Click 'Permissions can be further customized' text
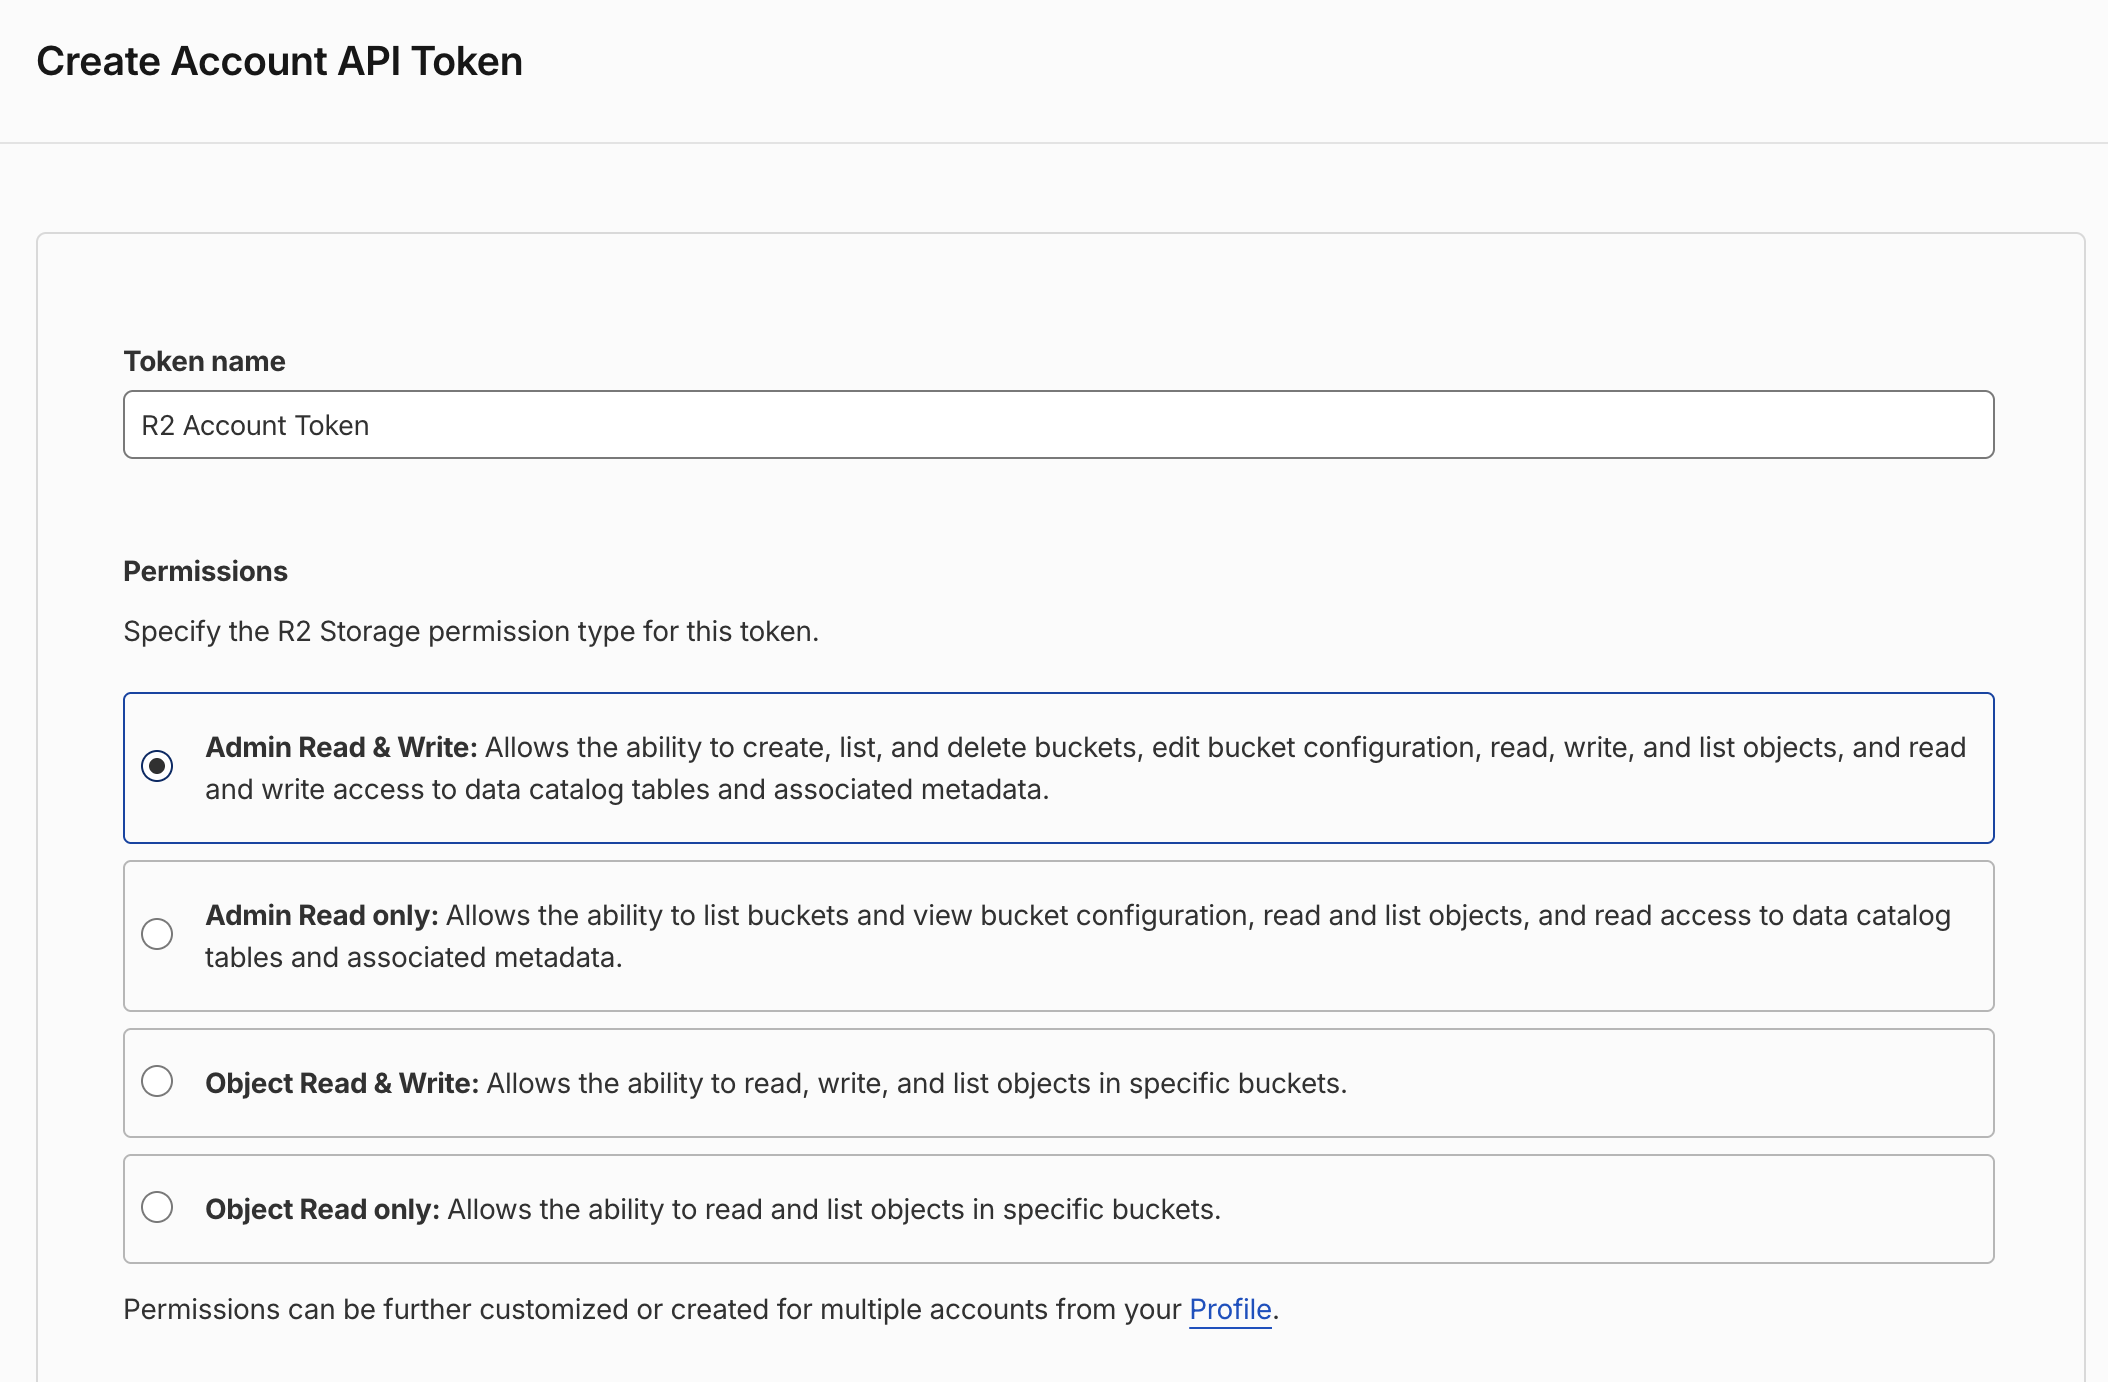This screenshot has width=2108, height=1382. click(x=701, y=1309)
